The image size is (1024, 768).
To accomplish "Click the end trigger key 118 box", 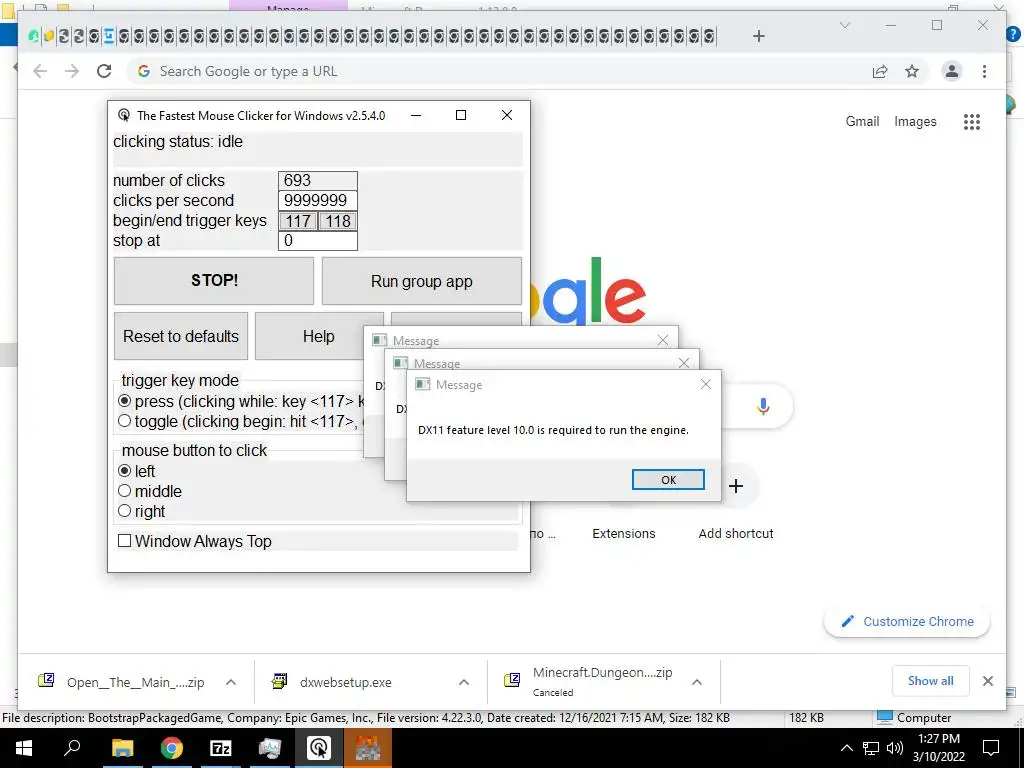I will click(338, 221).
